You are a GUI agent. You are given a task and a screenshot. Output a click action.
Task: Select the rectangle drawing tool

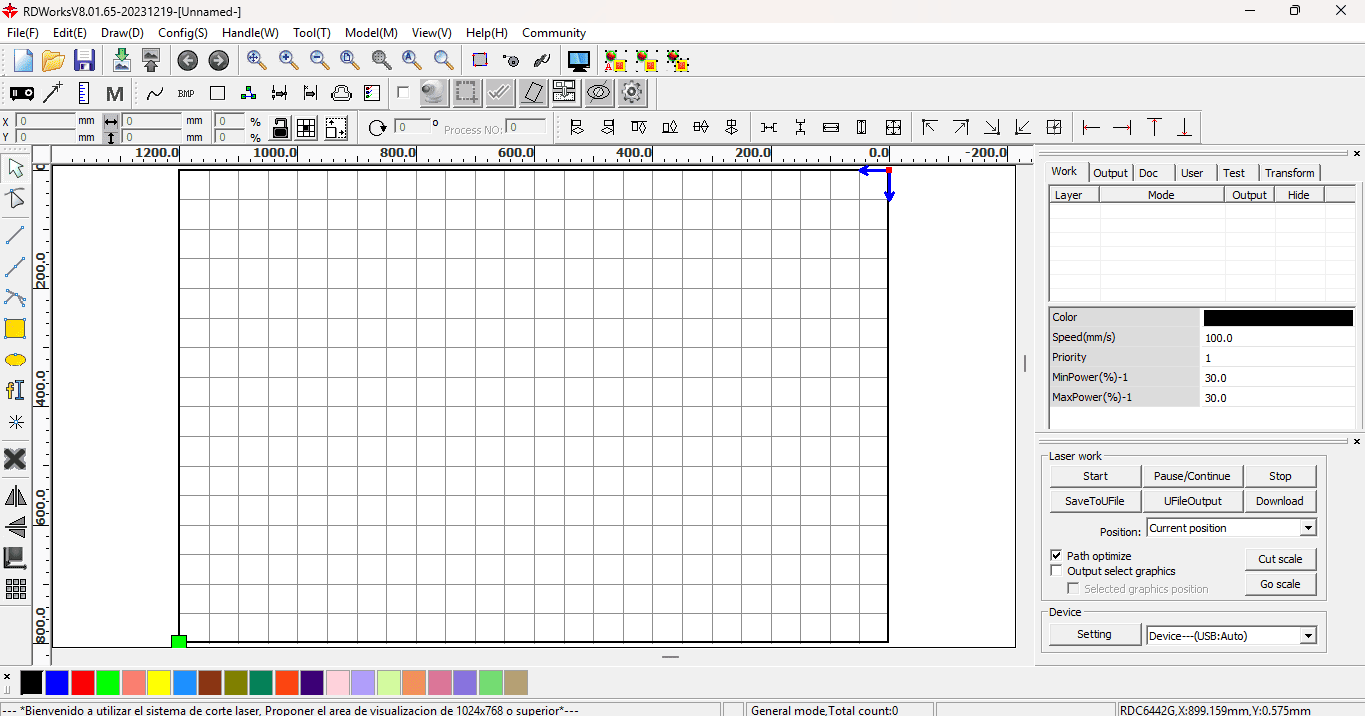(x=15, y=328)
